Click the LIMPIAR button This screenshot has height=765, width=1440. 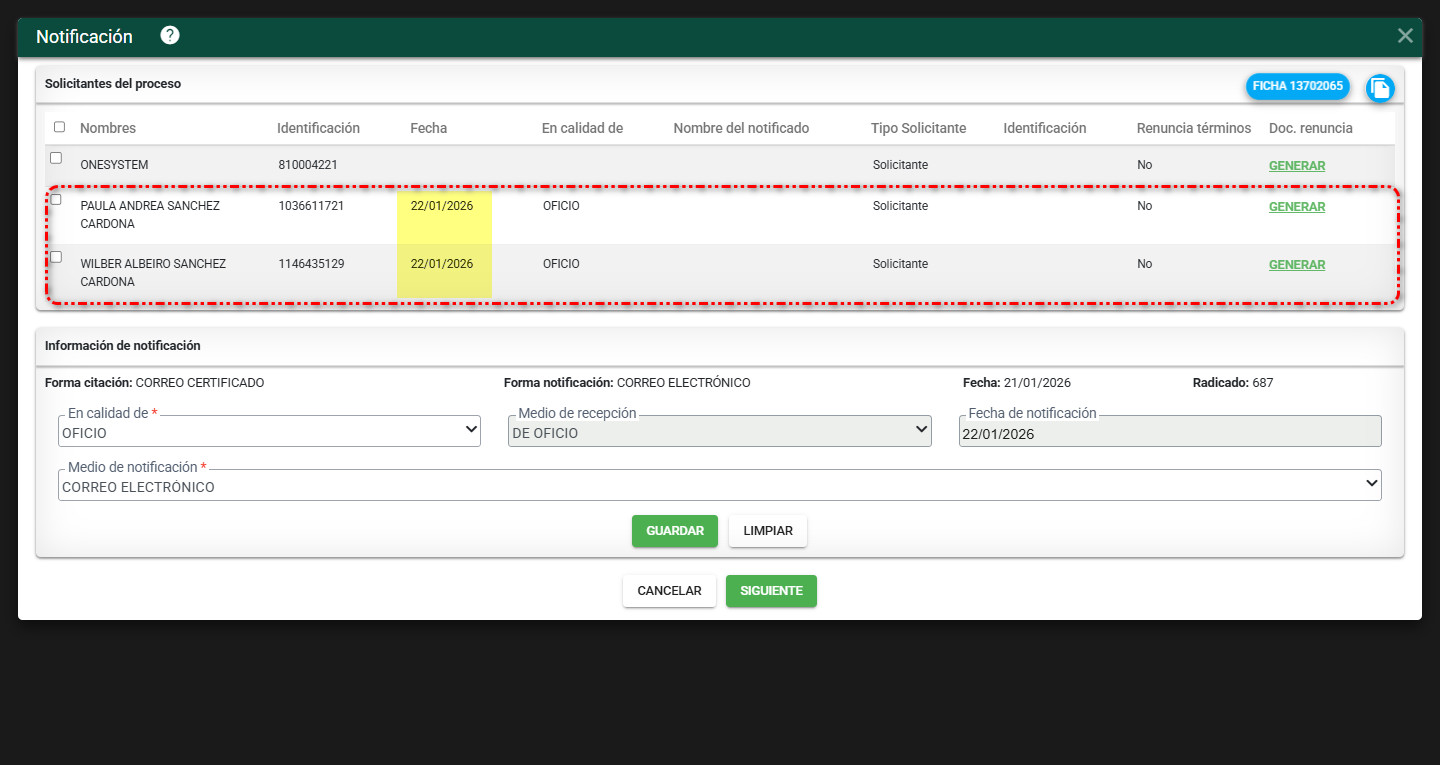767,531
